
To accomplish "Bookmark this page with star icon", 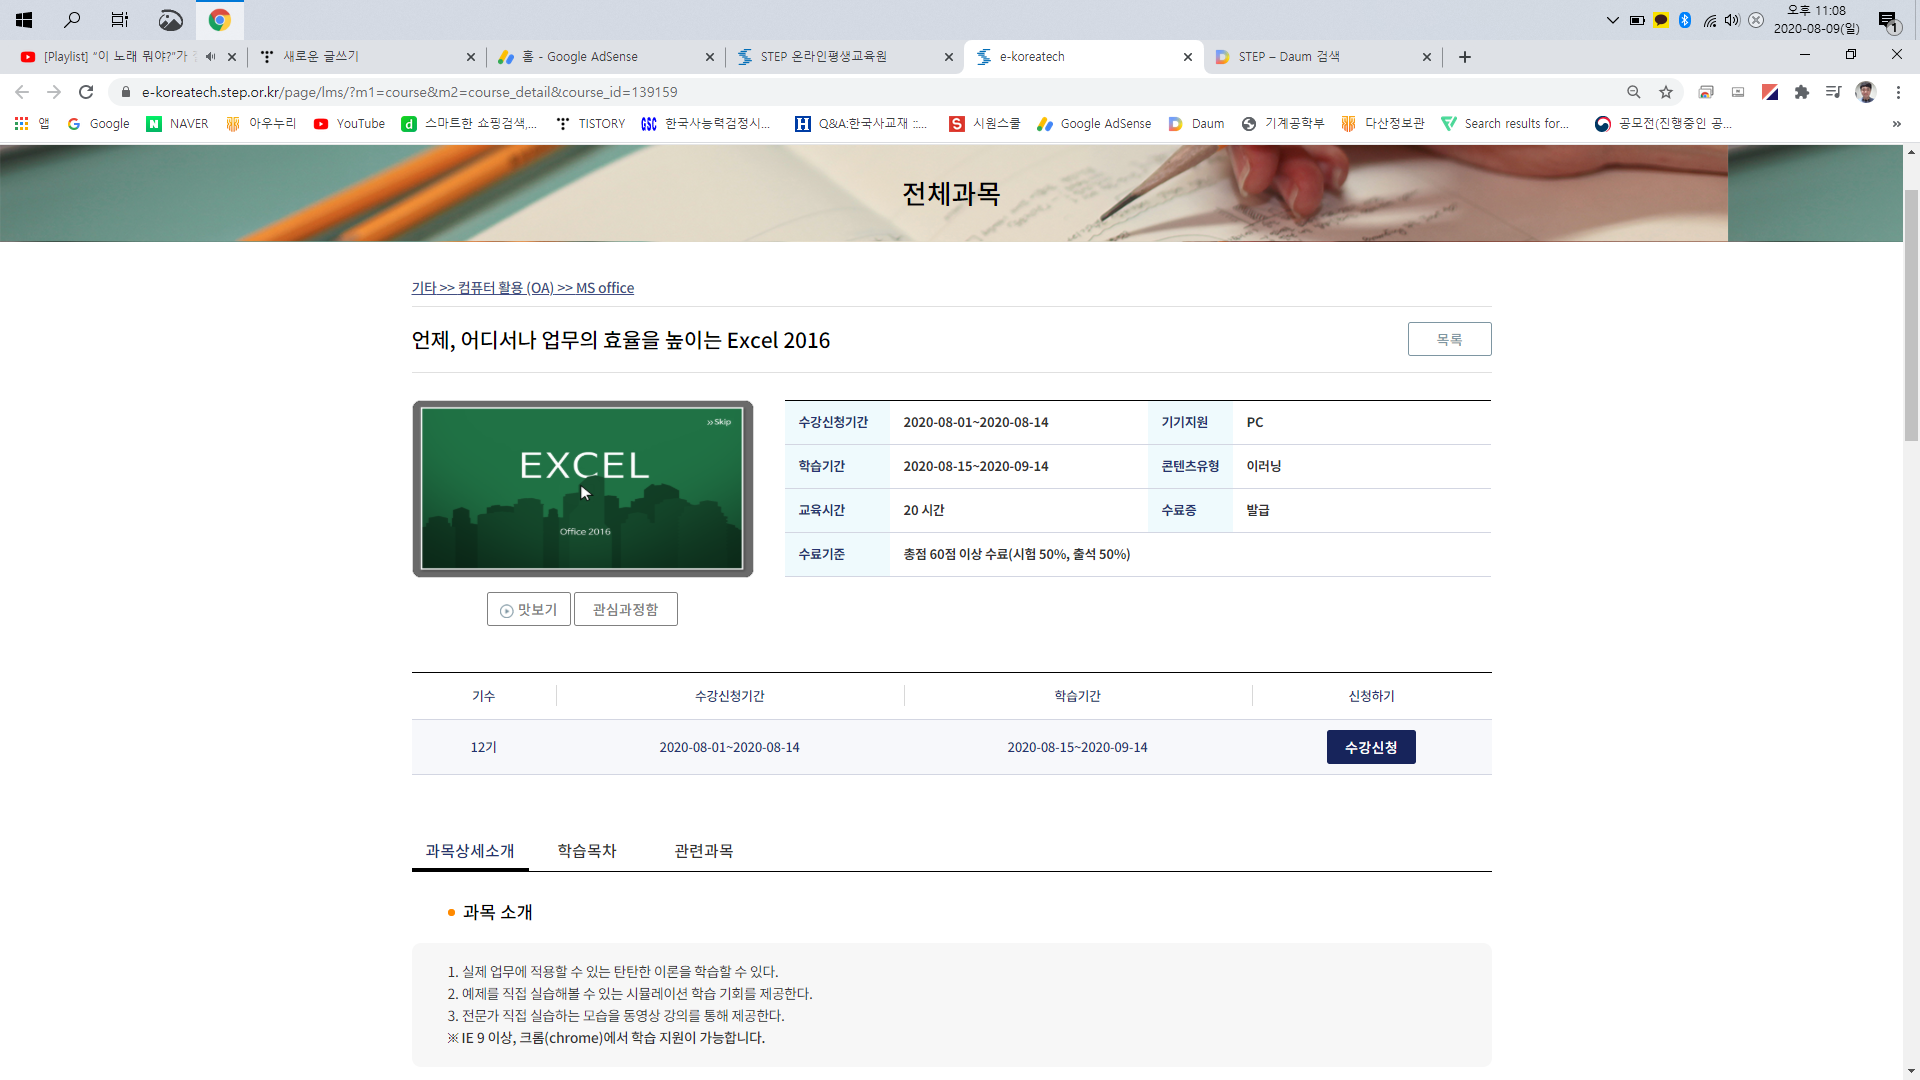I will pos(1666,92).
